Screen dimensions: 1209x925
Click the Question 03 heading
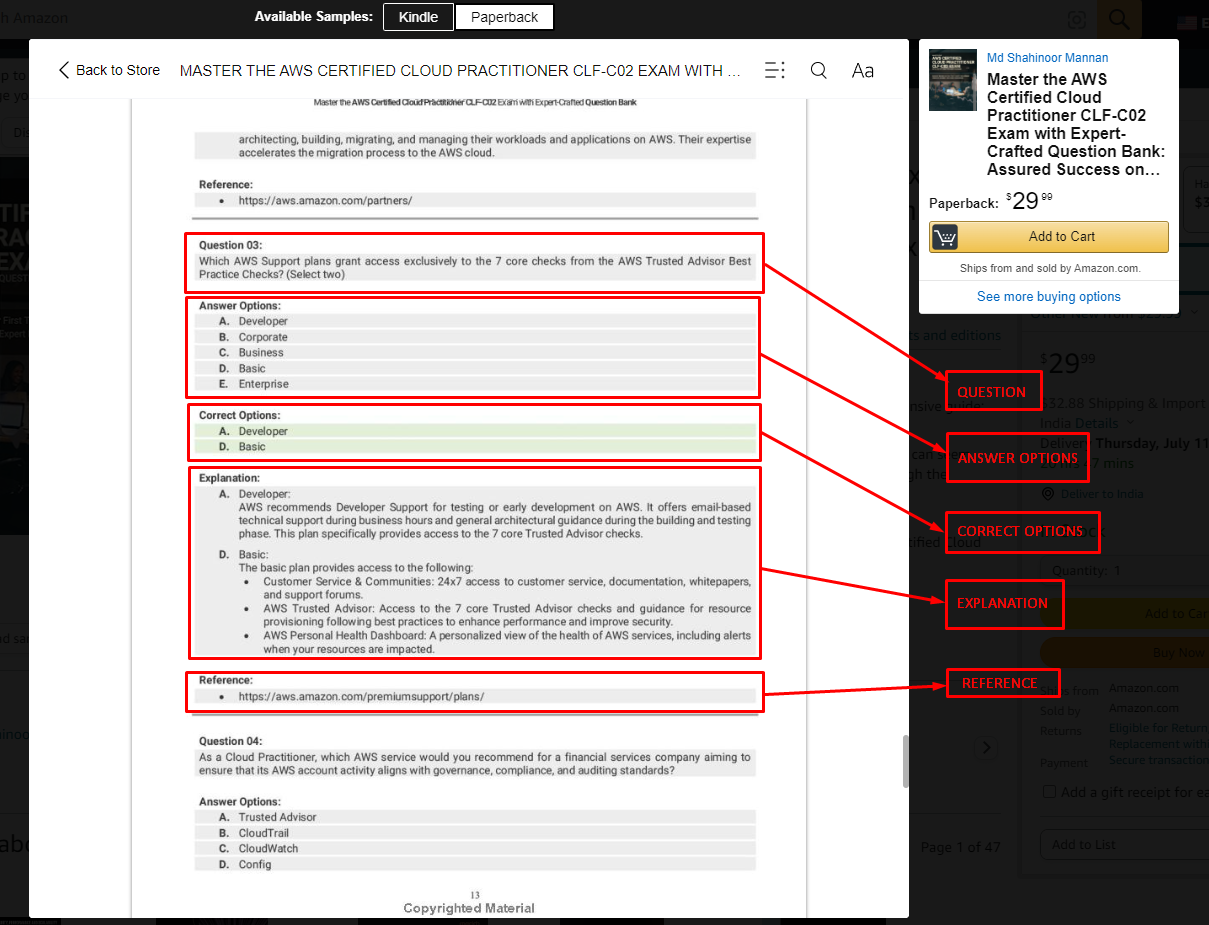230,245
